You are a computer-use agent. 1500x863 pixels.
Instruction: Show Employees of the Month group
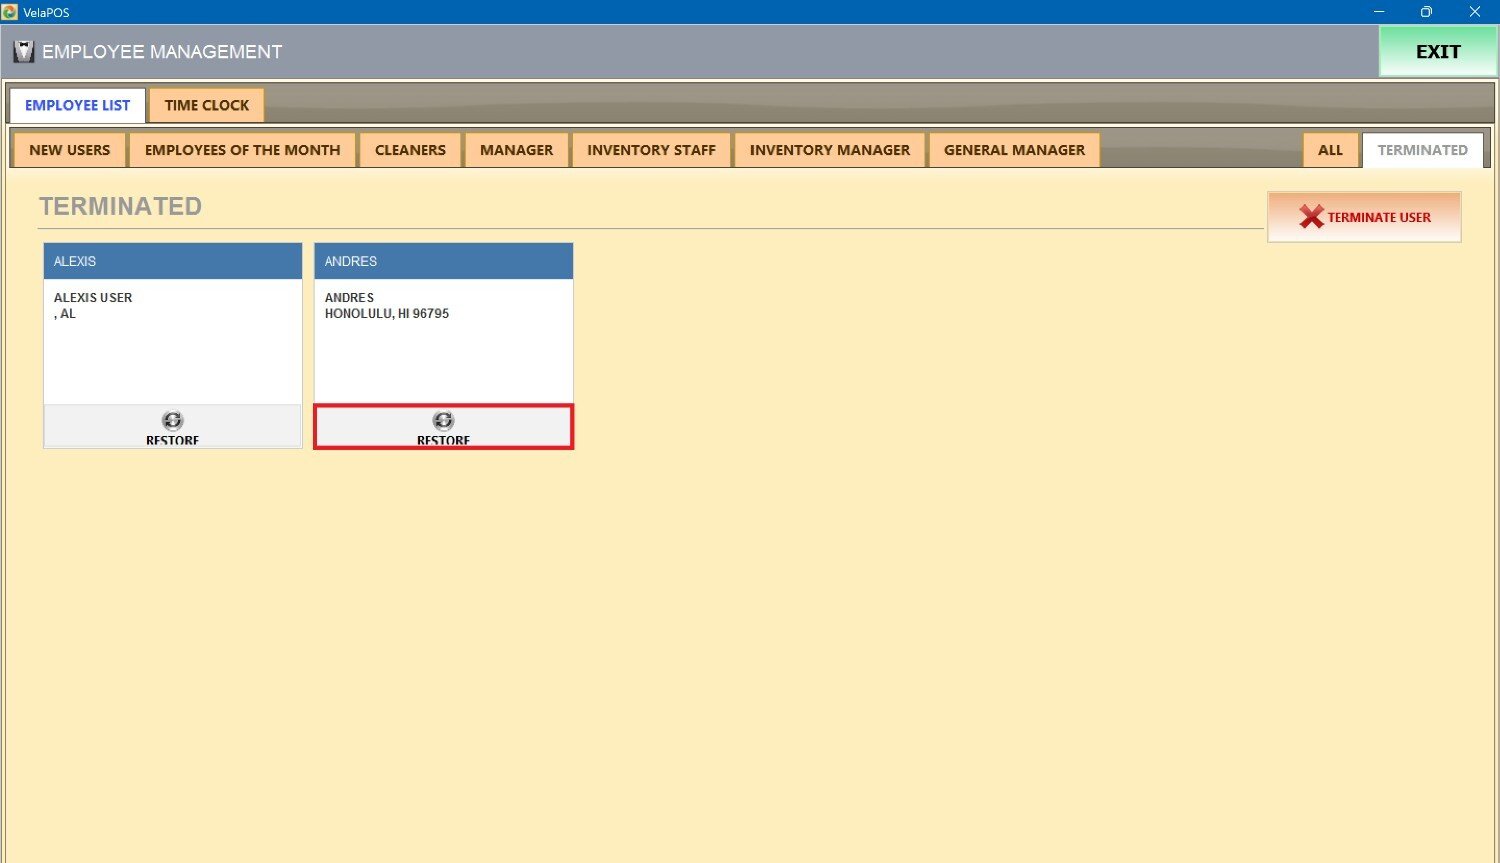pyautogui.click(x=242, y=150)
